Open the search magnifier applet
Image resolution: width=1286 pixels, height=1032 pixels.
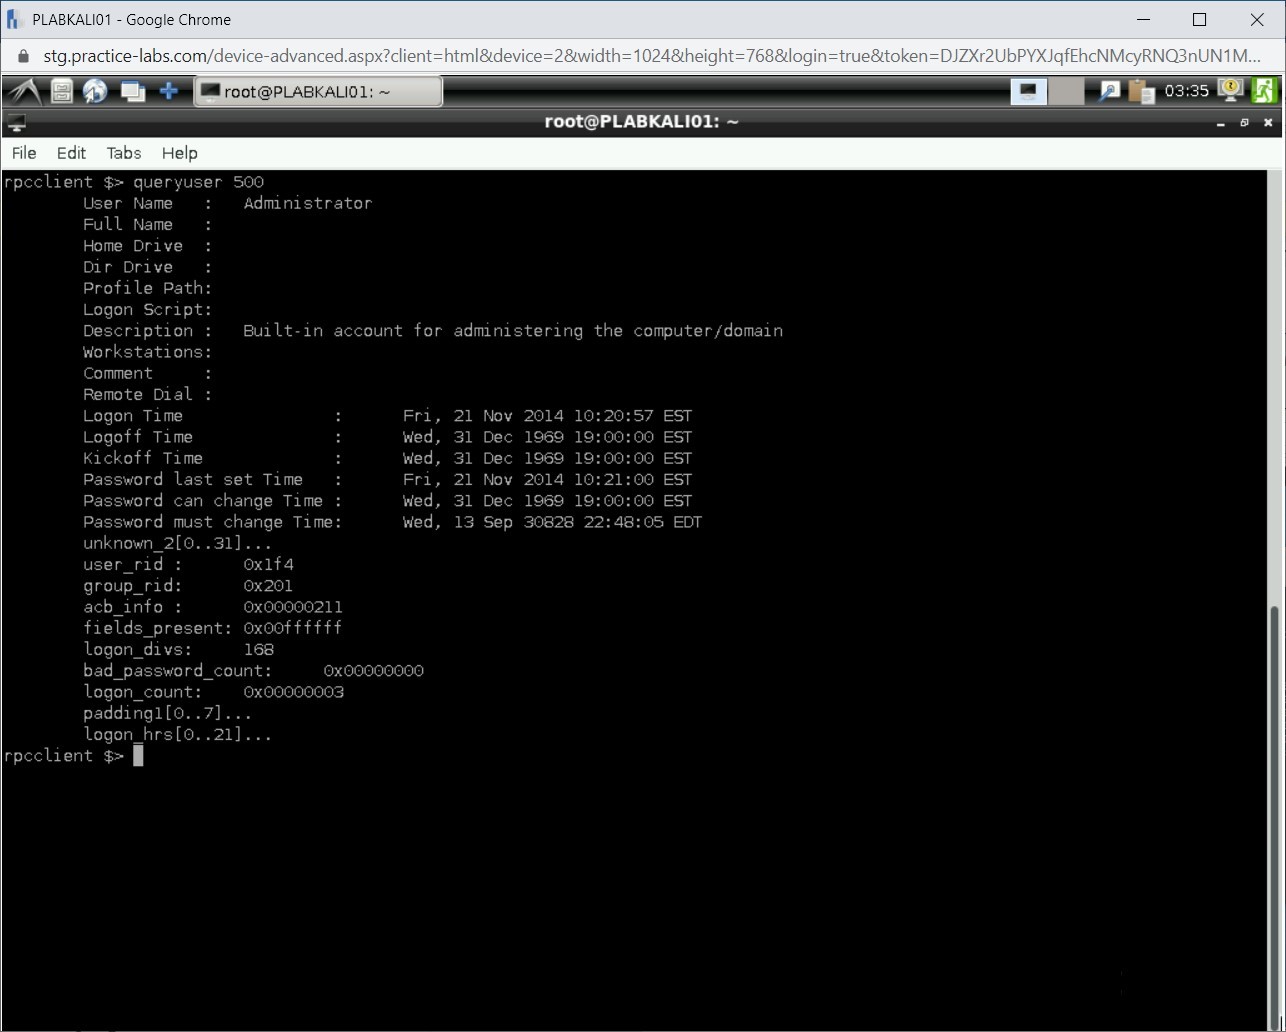click(x=1109, y=92)
